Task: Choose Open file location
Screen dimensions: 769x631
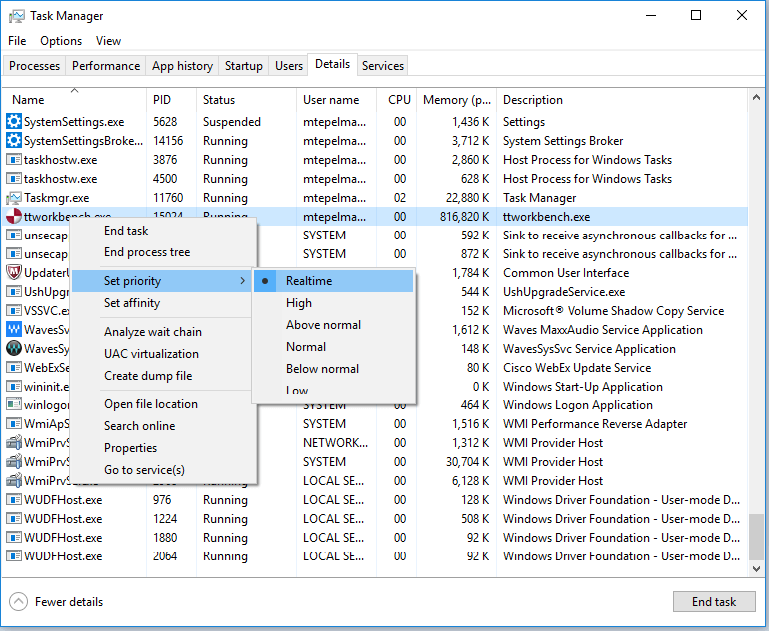Action: (162, 404)
